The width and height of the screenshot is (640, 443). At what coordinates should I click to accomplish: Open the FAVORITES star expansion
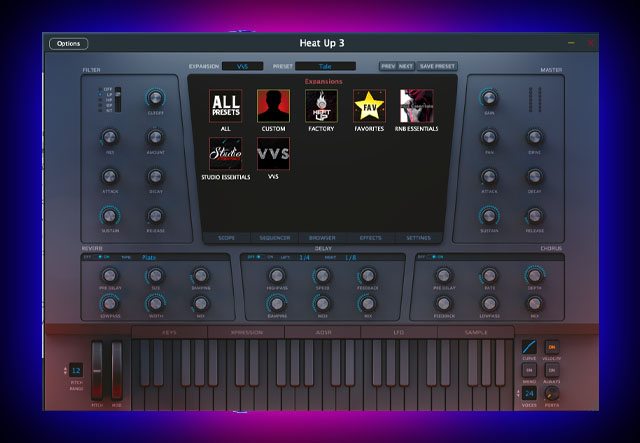click(369, 106)
